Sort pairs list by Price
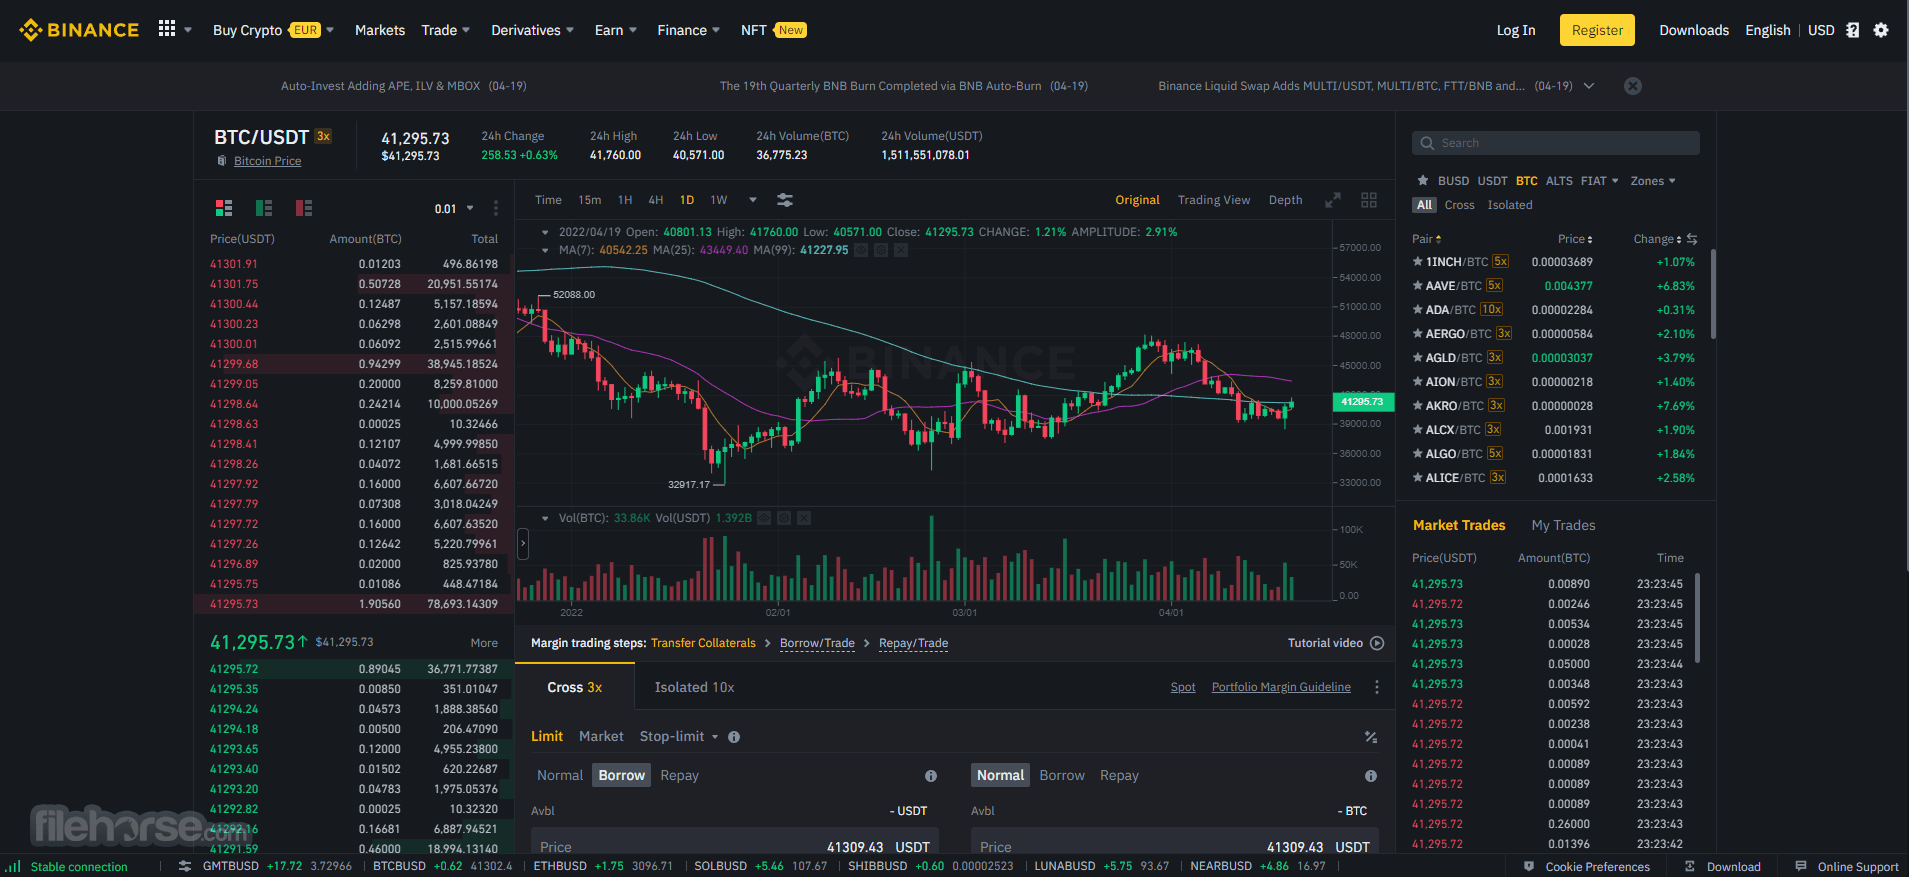The image size is (1909, 877). point(1575,239)
